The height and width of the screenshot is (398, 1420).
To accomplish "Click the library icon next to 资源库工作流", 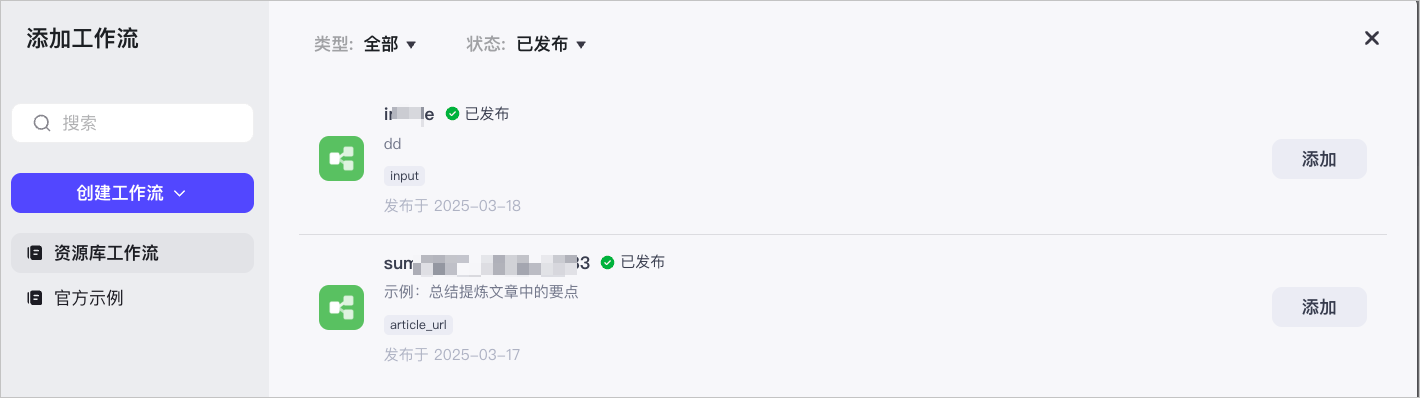I will click(35, 253).
